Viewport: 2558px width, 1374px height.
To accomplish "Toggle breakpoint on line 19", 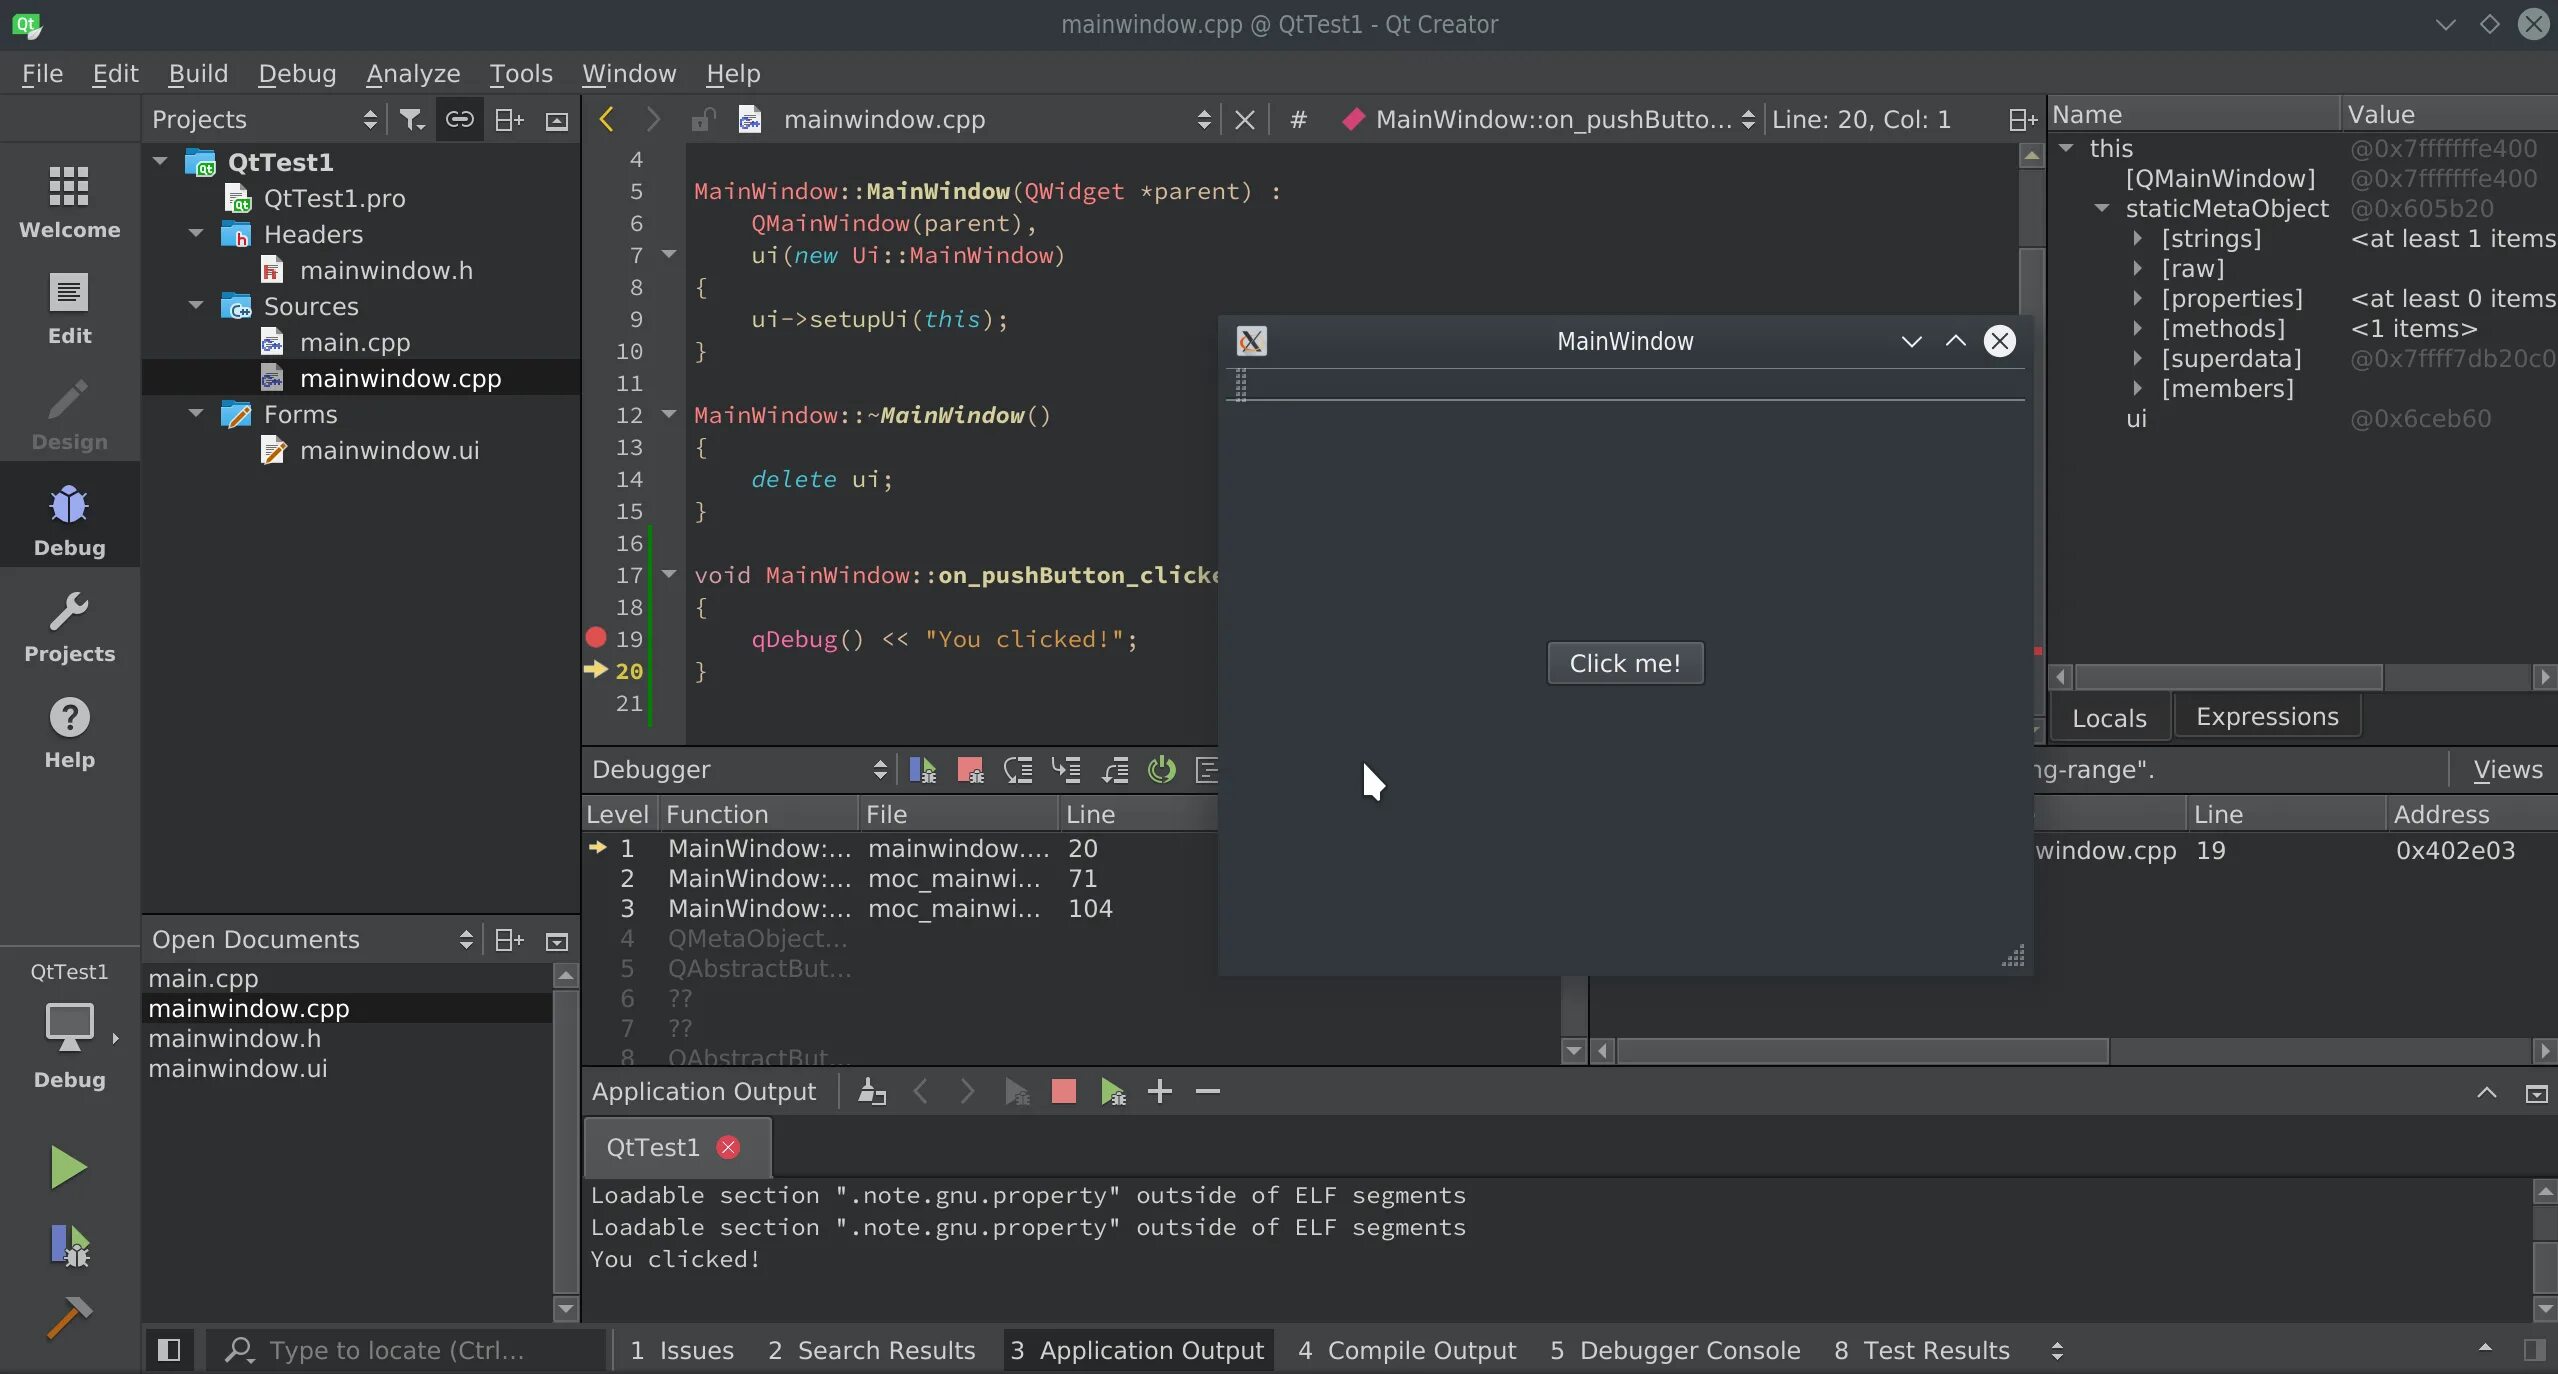I will click(x=592, y=638).
